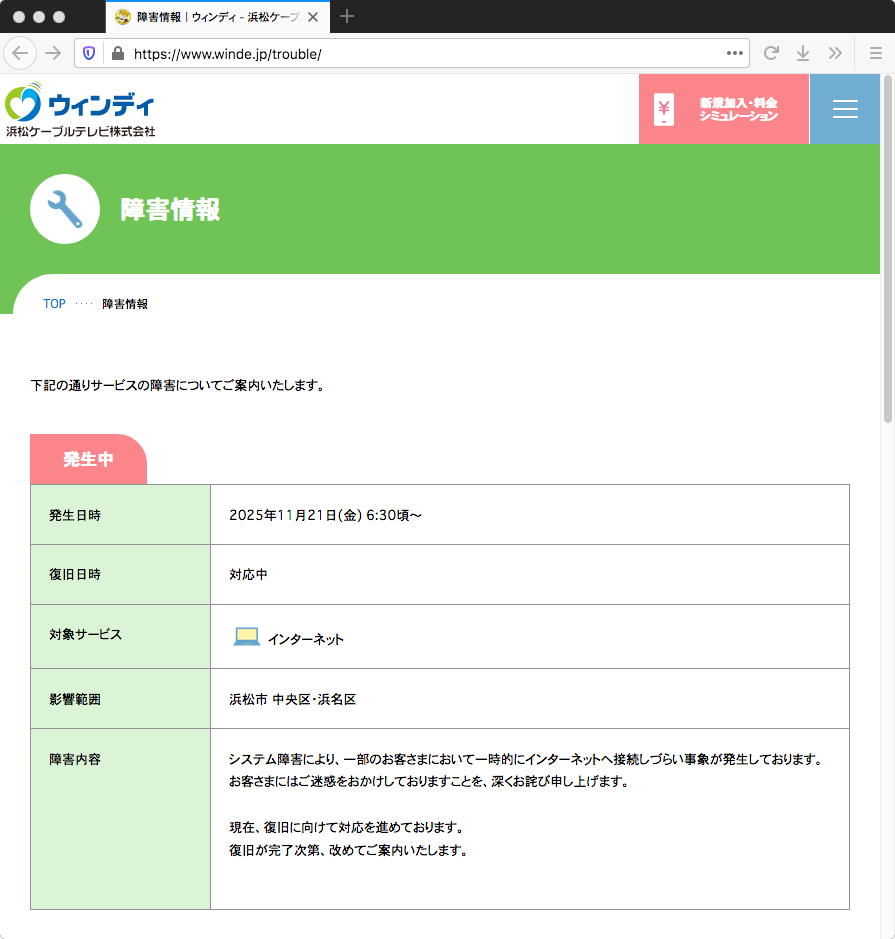Open the ウィンディ site logo
This screenshot has height=939, width=895.
coord(80,110)
